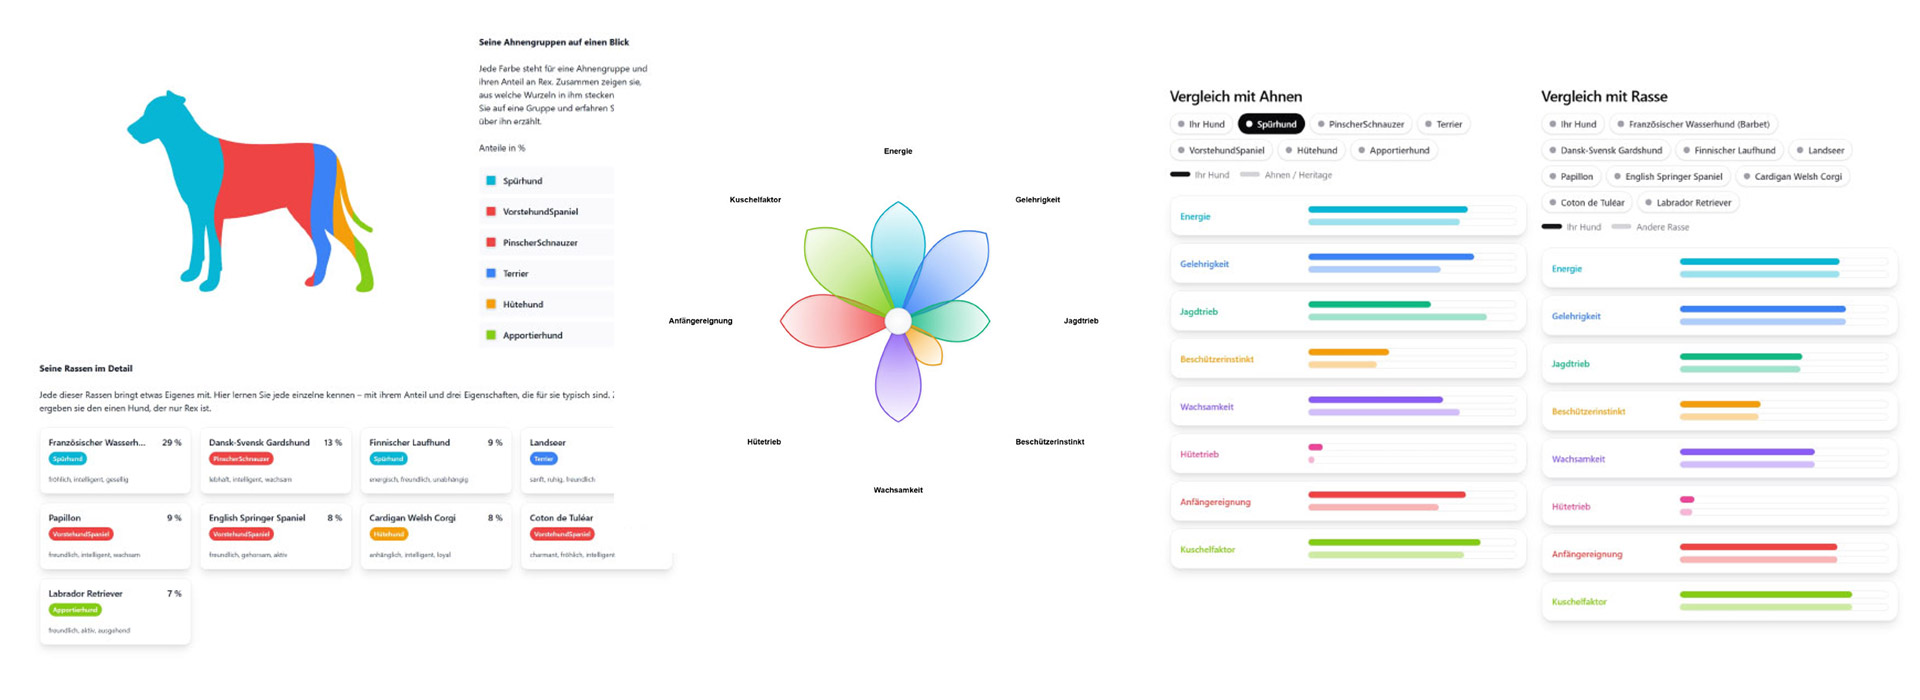Click the multicolored dog silhouette graphic
1920x700 pixels.
(x=250, y=192)
